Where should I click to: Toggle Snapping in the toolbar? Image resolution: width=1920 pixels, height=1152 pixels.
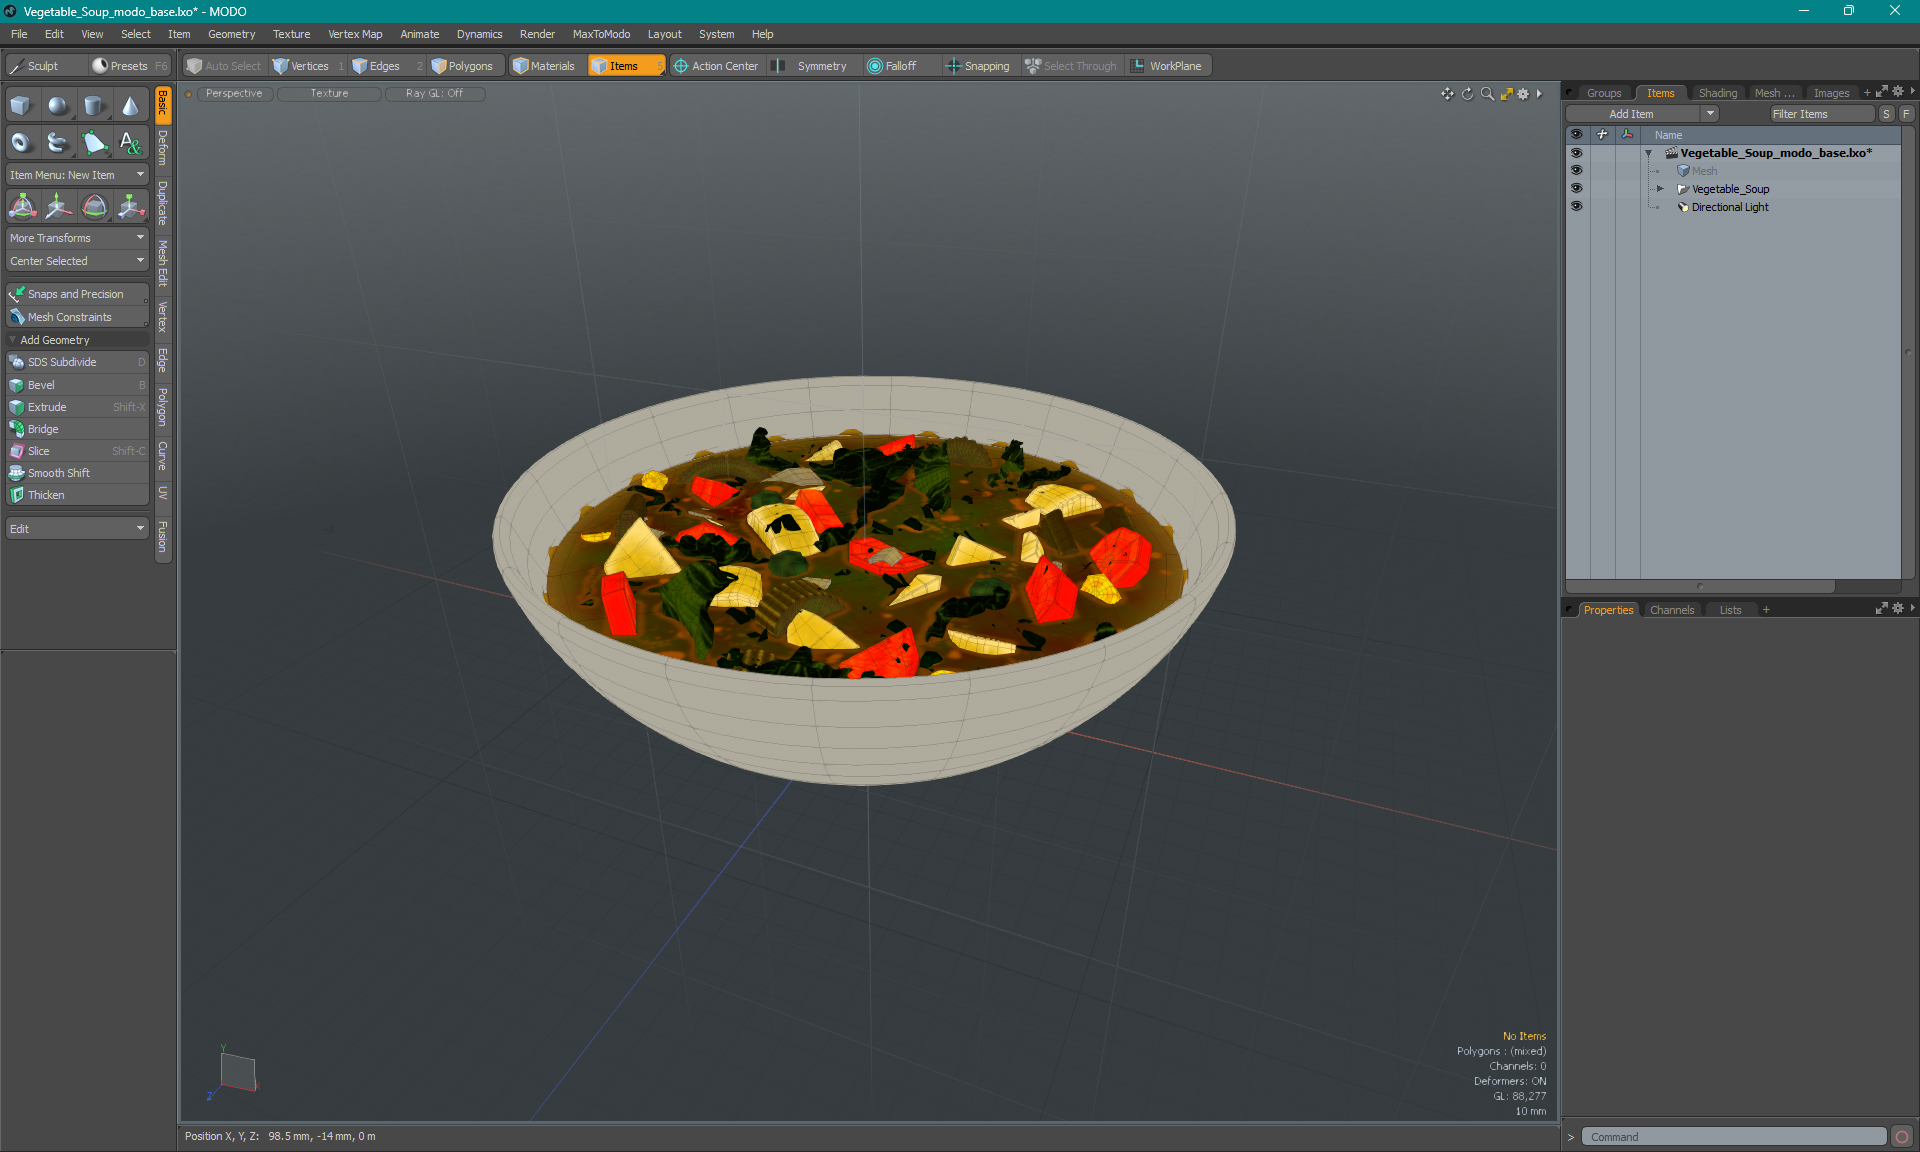[x=978, y=66]
